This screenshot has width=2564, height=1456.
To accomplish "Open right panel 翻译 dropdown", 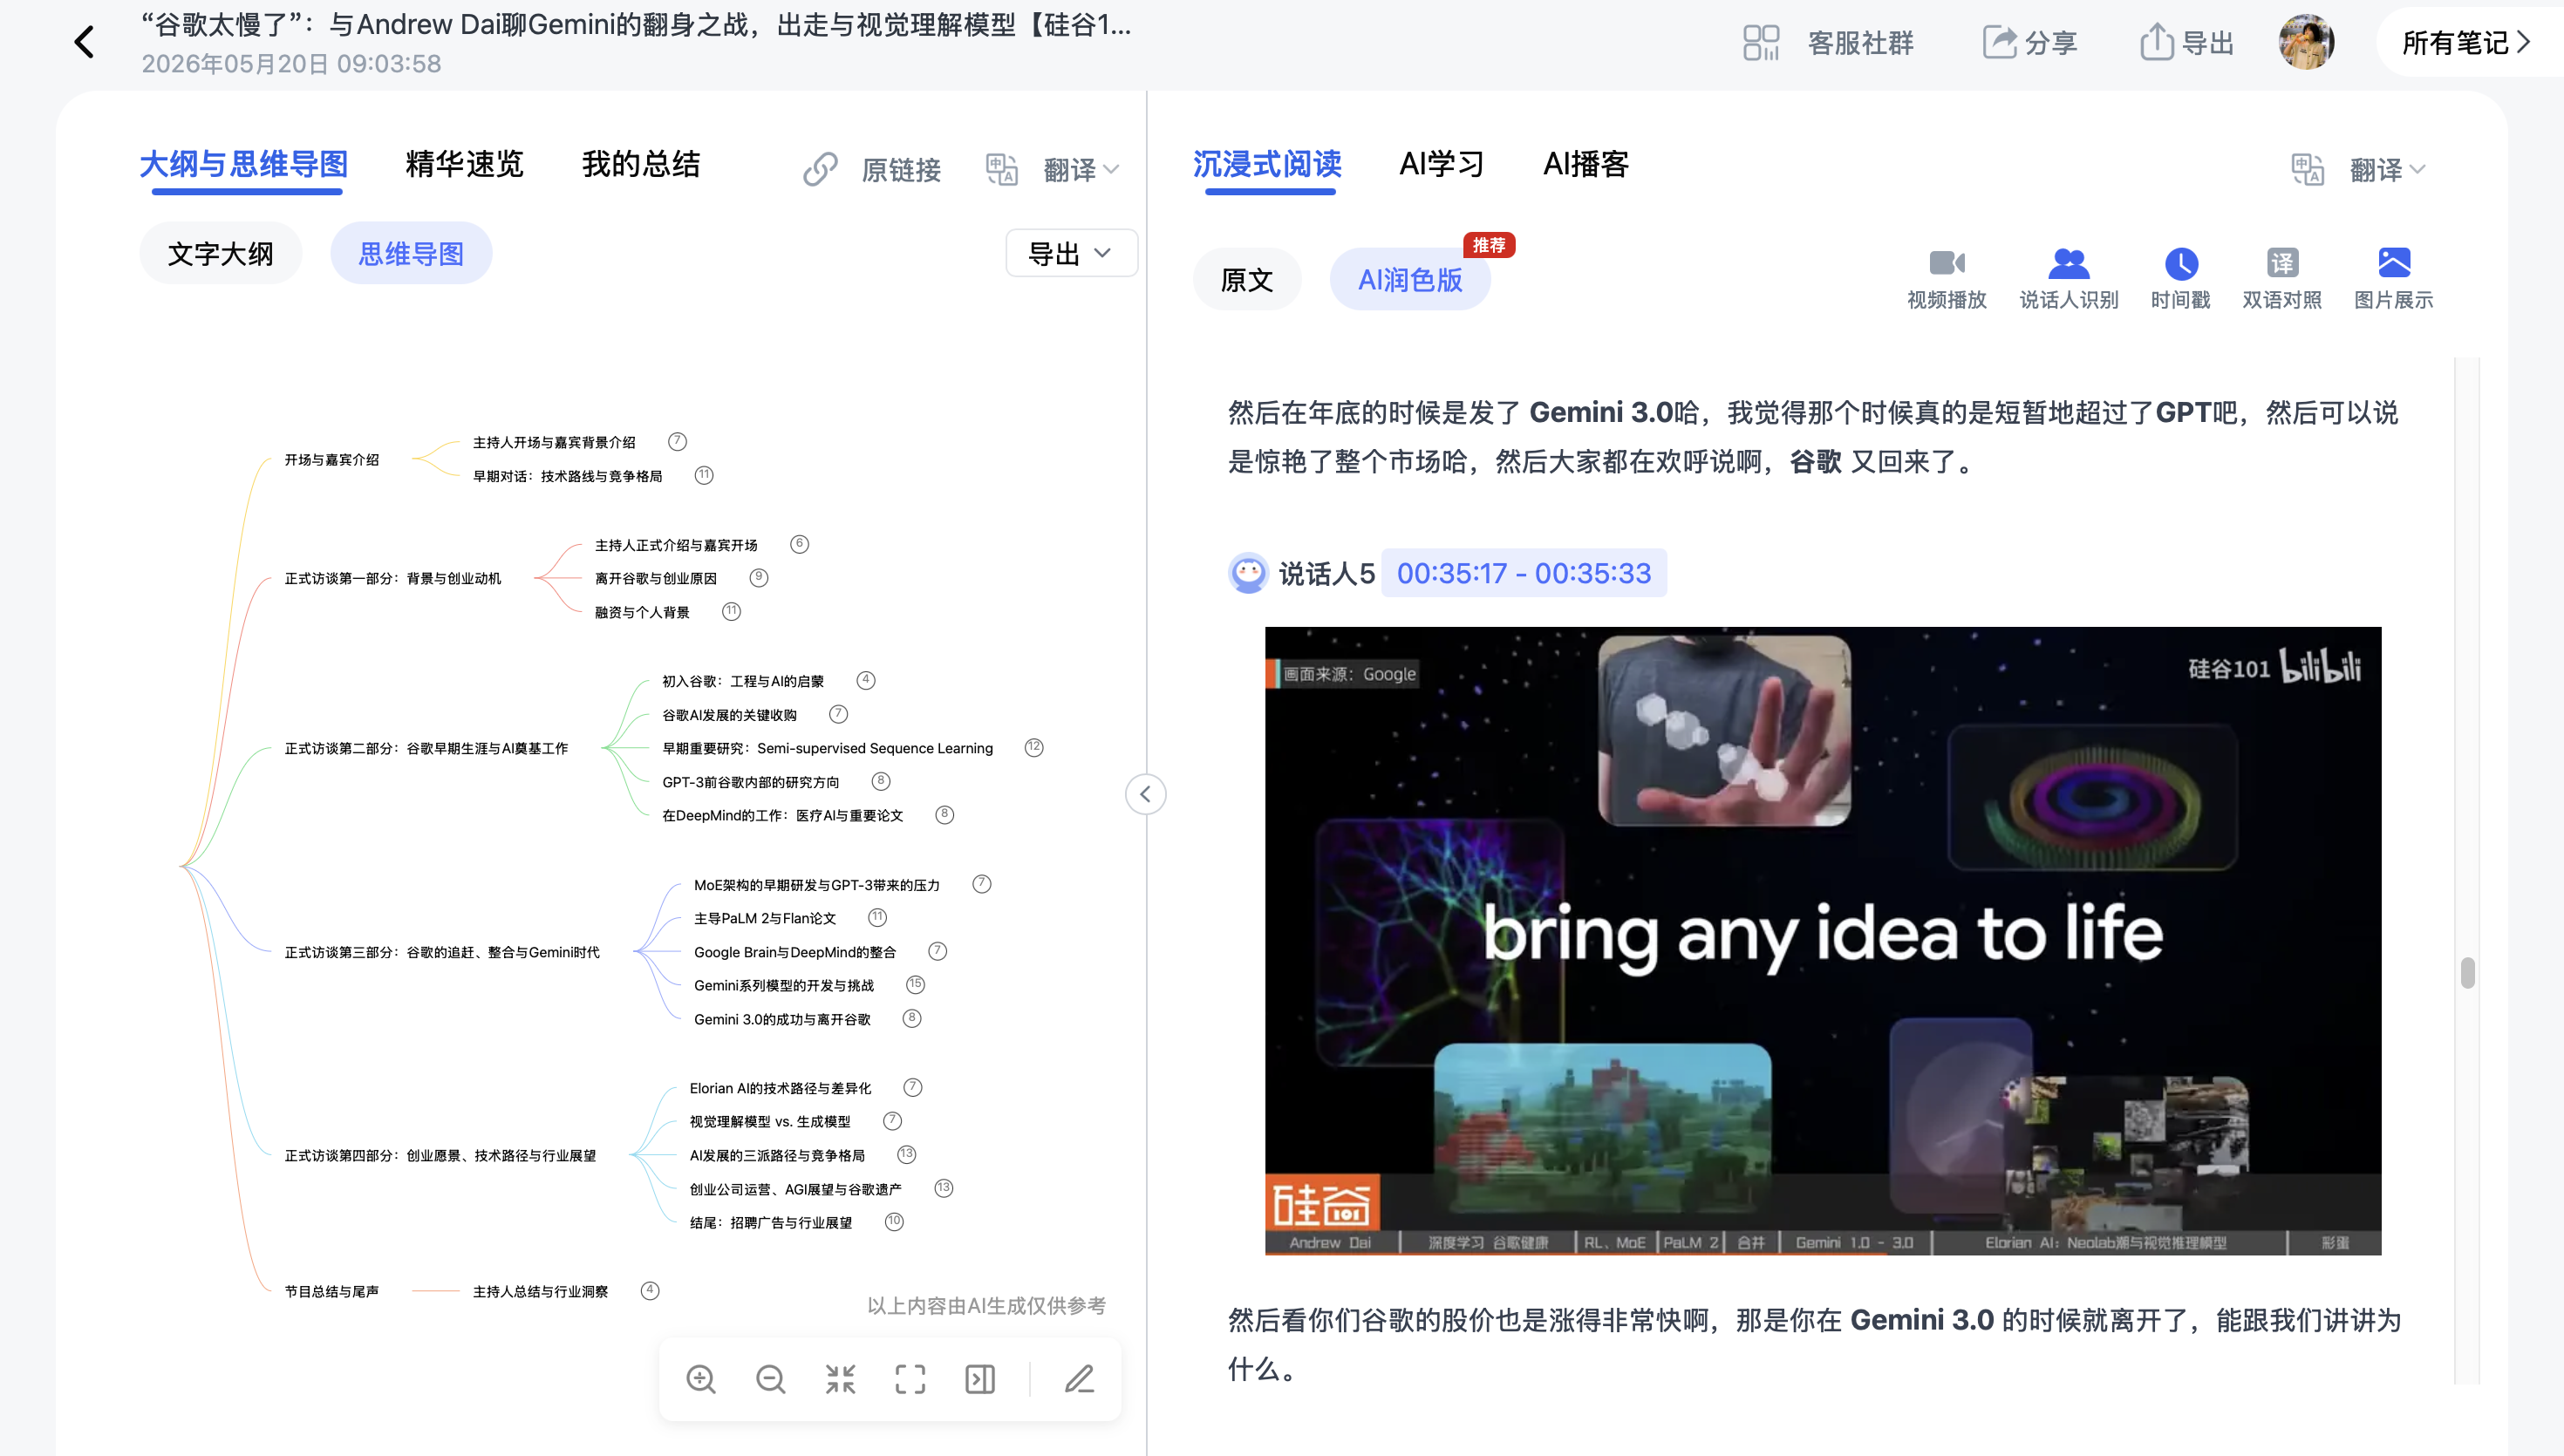I will [2387, 169].
